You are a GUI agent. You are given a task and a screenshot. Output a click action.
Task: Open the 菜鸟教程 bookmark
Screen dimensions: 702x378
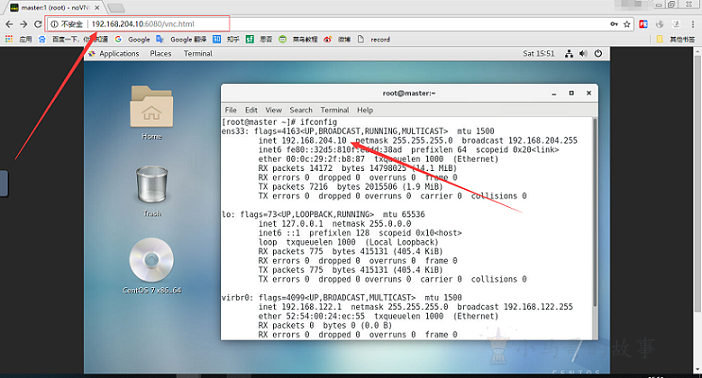tap(298, 39)
